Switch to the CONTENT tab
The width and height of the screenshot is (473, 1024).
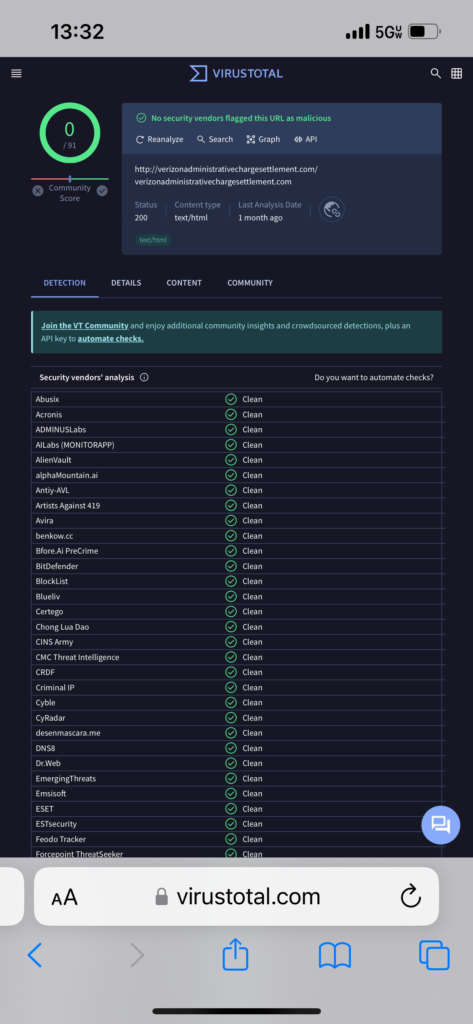click(184, 283)
